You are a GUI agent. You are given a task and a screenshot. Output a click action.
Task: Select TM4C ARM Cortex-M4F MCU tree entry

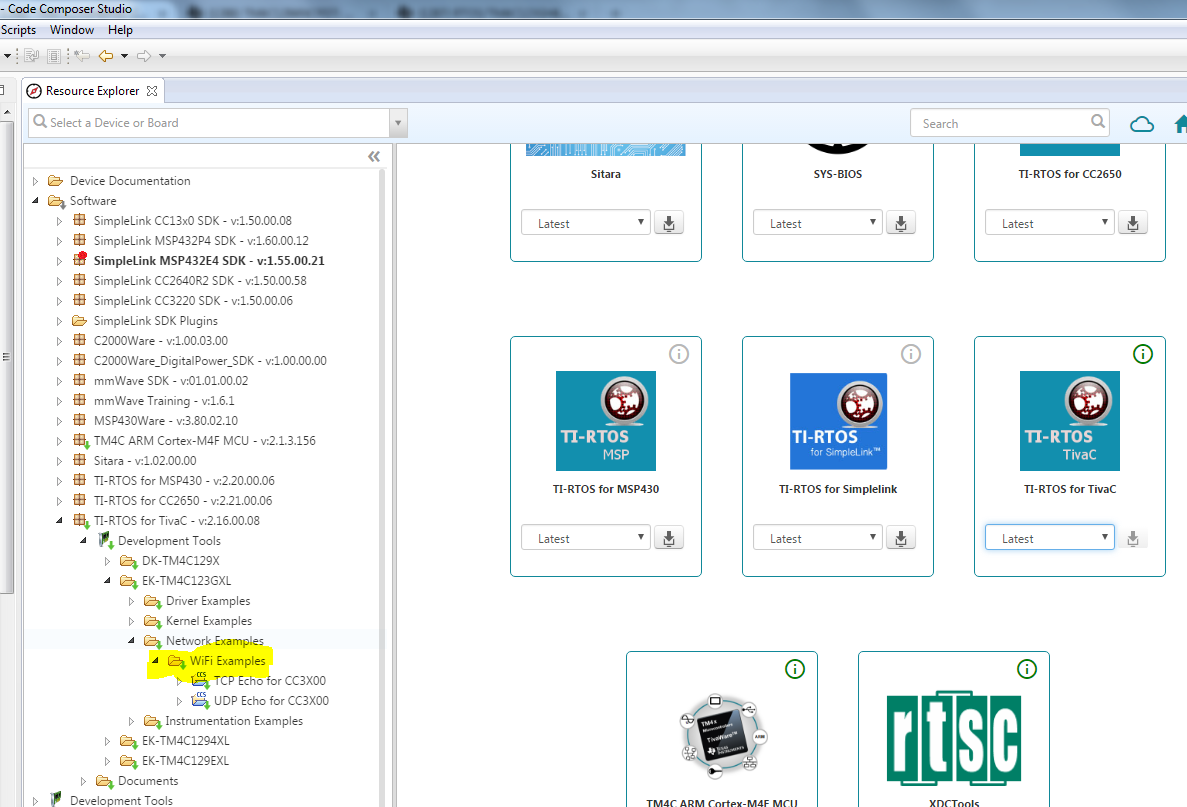(204, 441)
